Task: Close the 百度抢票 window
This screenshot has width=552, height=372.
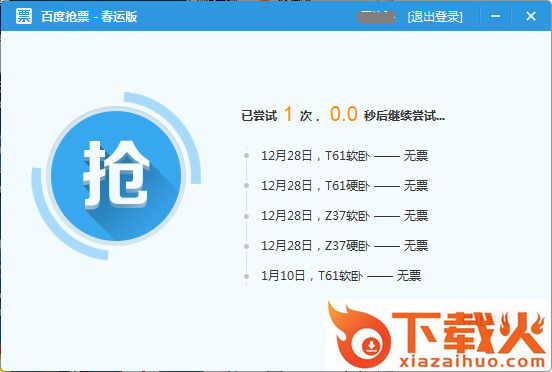Action: coord(531,16)
